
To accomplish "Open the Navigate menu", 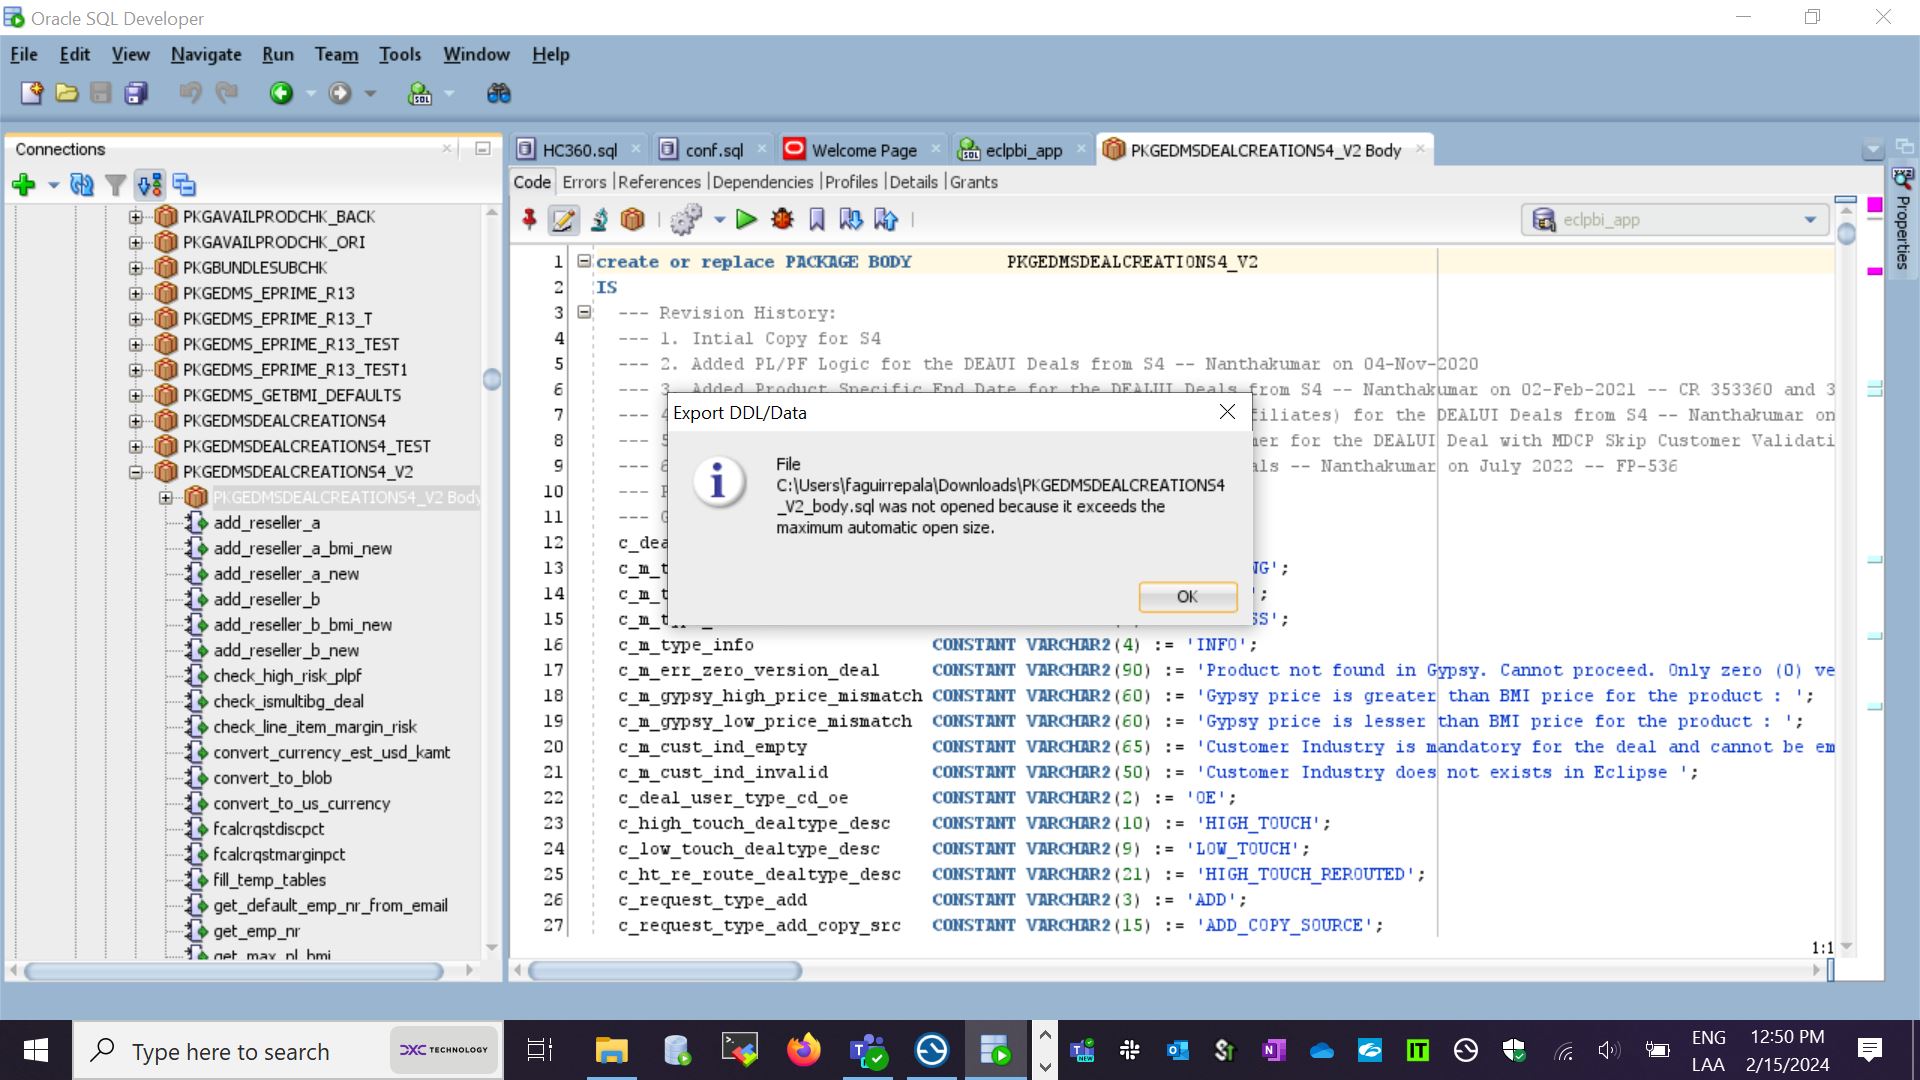I will click(206, 54).
